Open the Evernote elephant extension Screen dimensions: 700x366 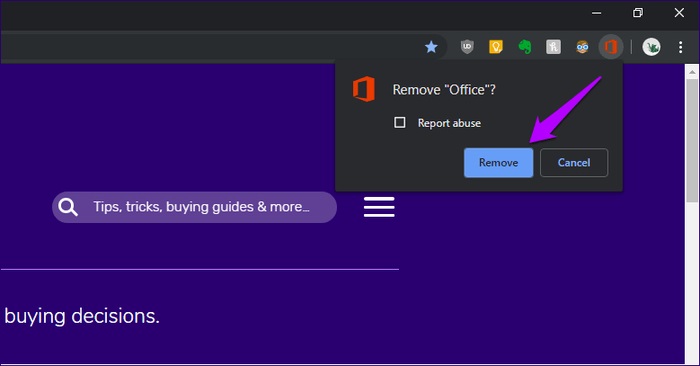(x=525, y=46)
